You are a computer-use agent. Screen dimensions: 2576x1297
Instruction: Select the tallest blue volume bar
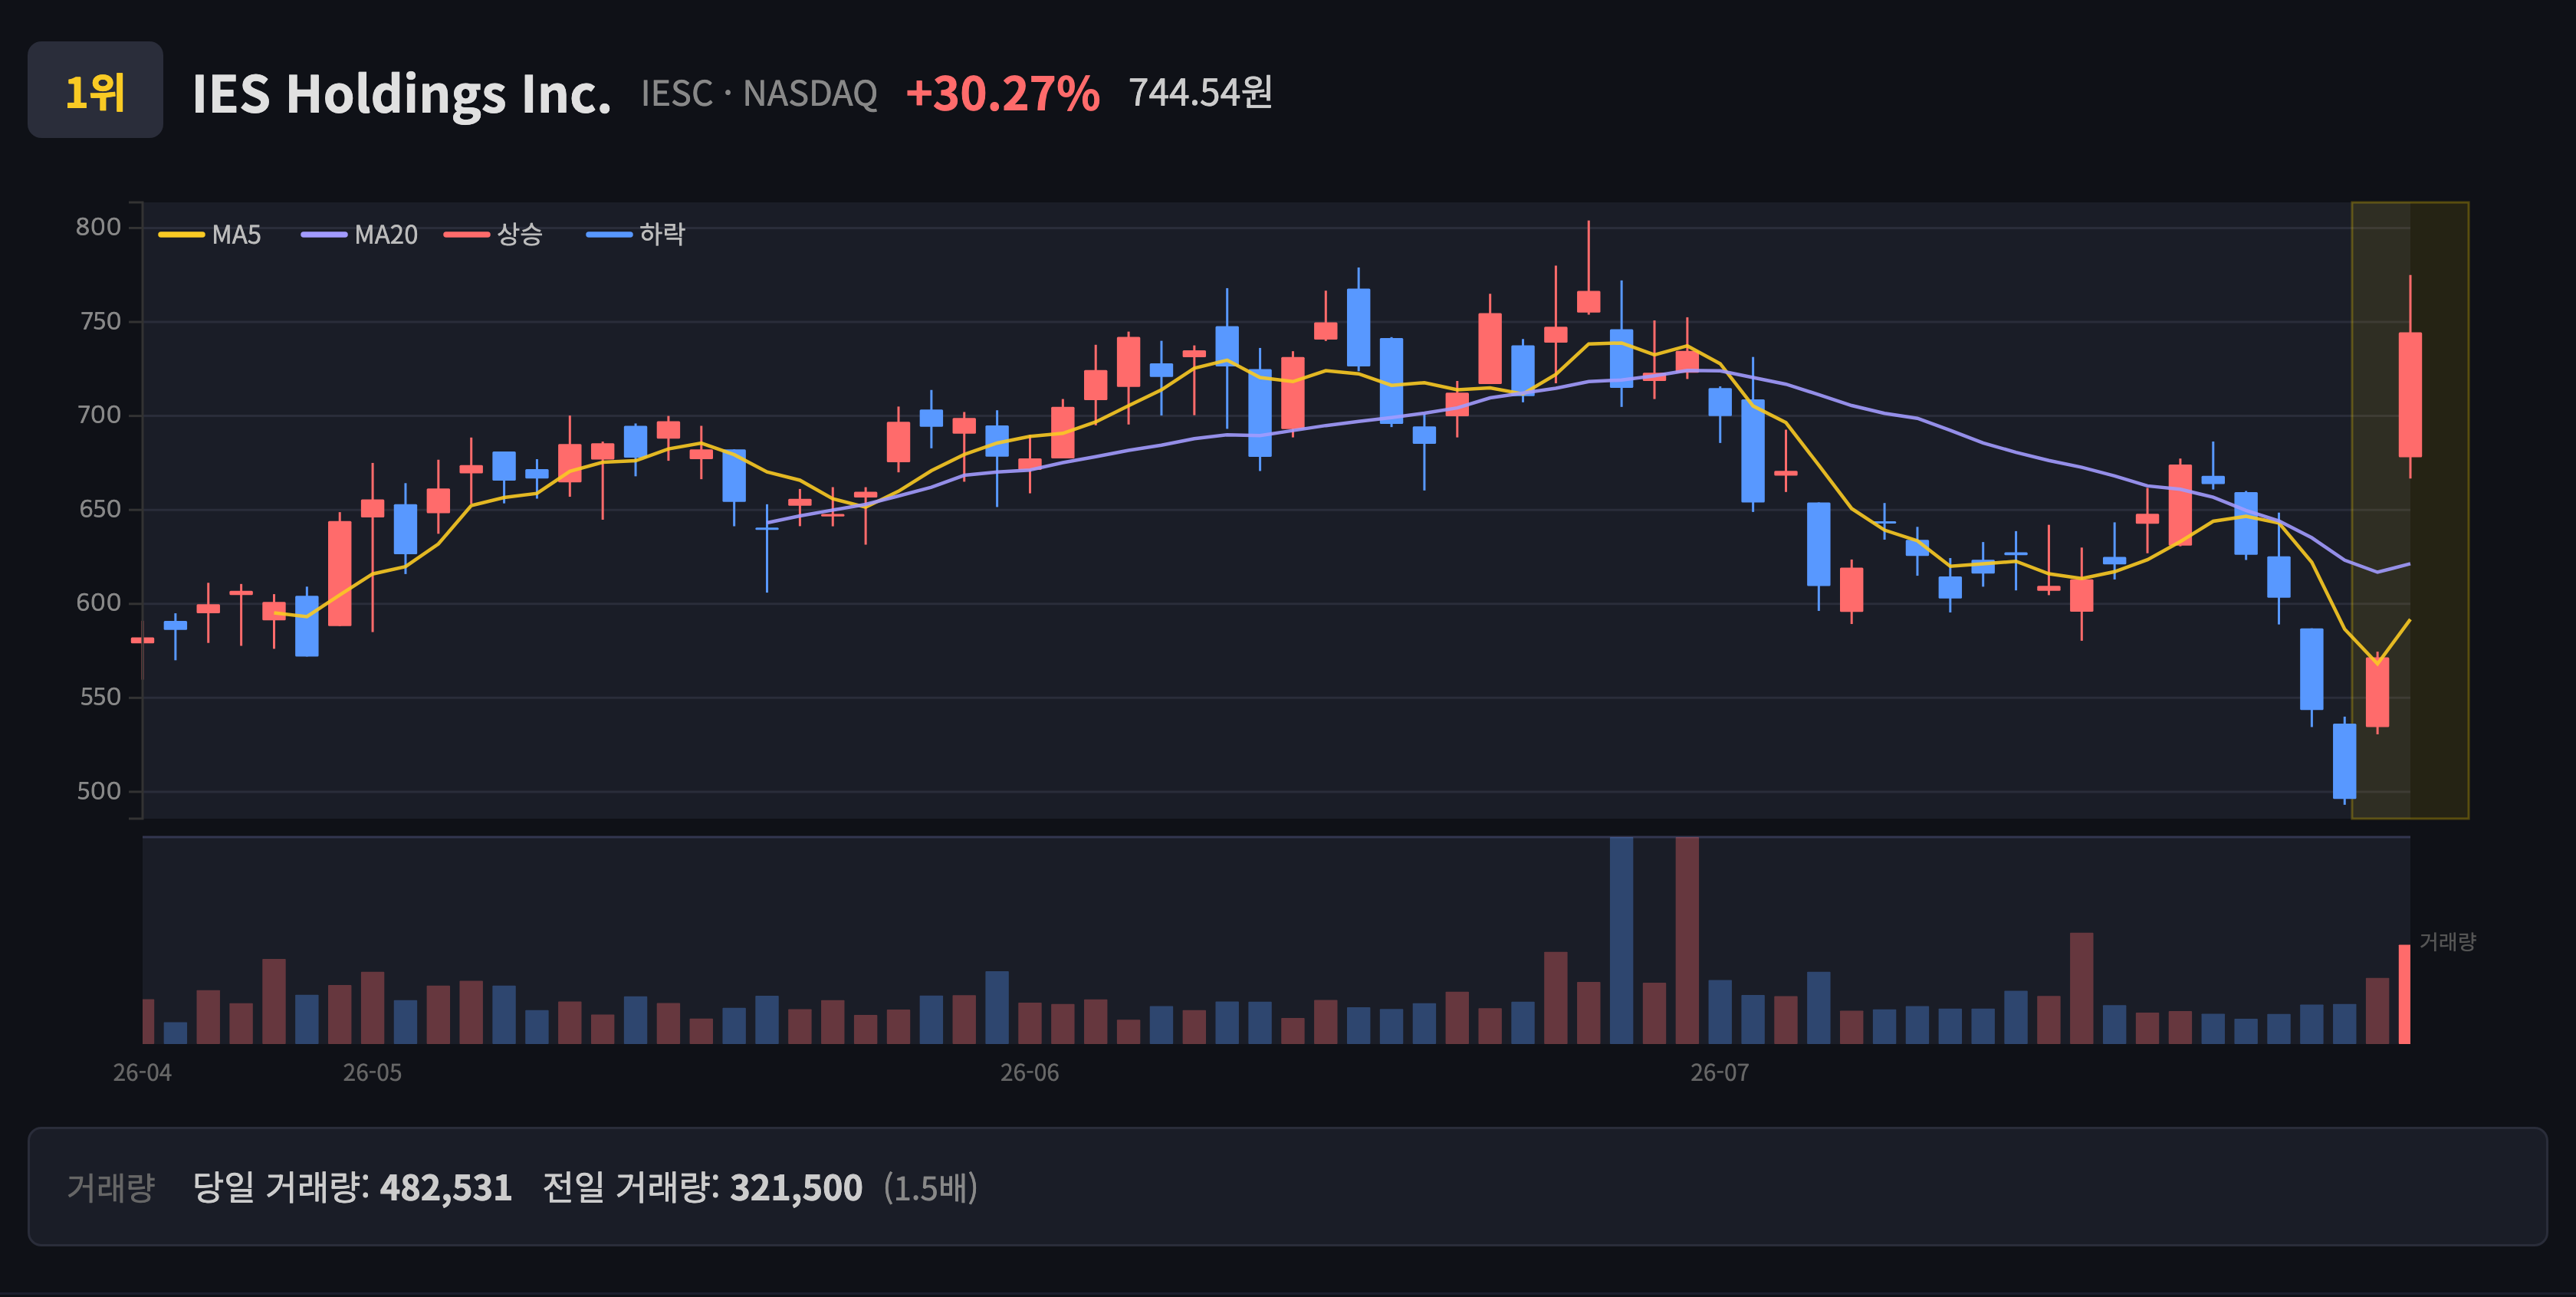click(1621, 940)
